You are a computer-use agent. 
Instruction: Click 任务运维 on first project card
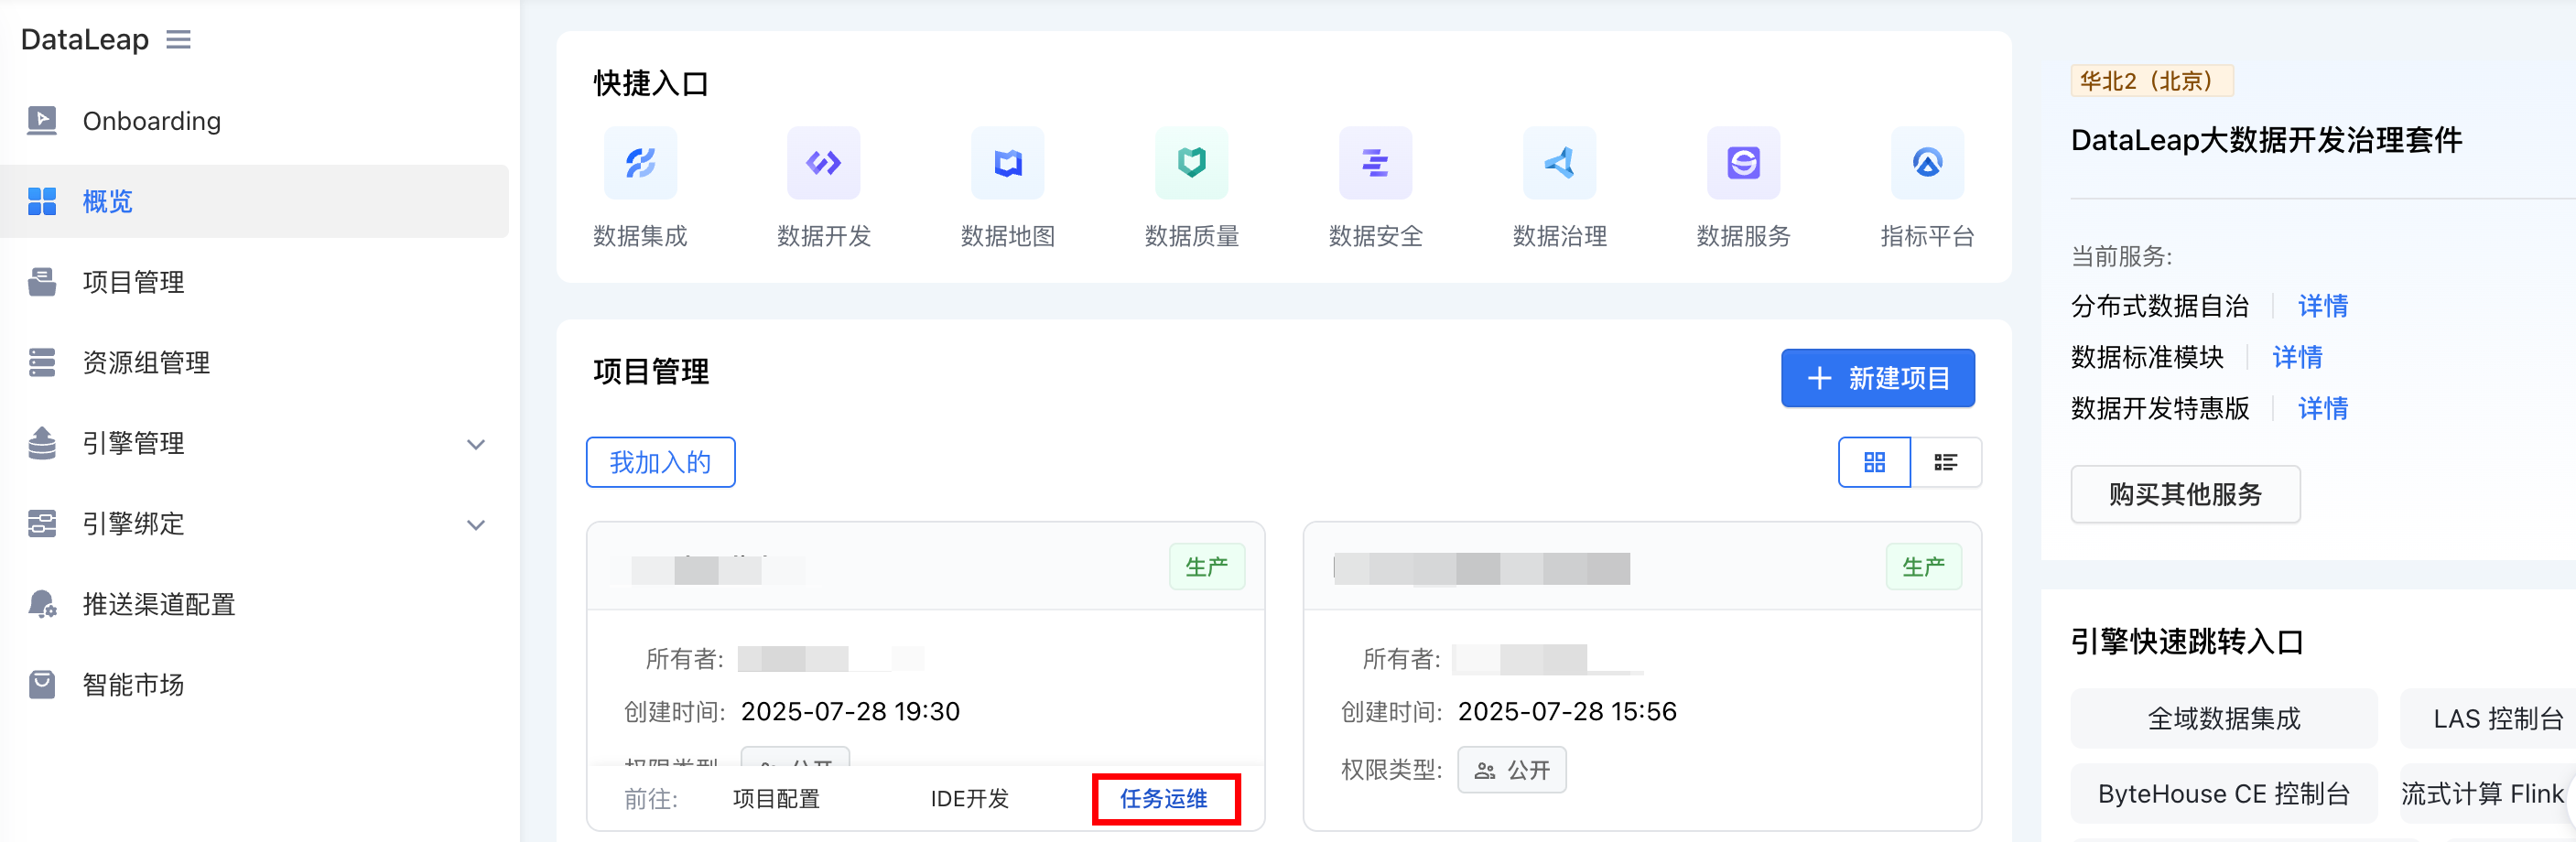point(1164,799)
